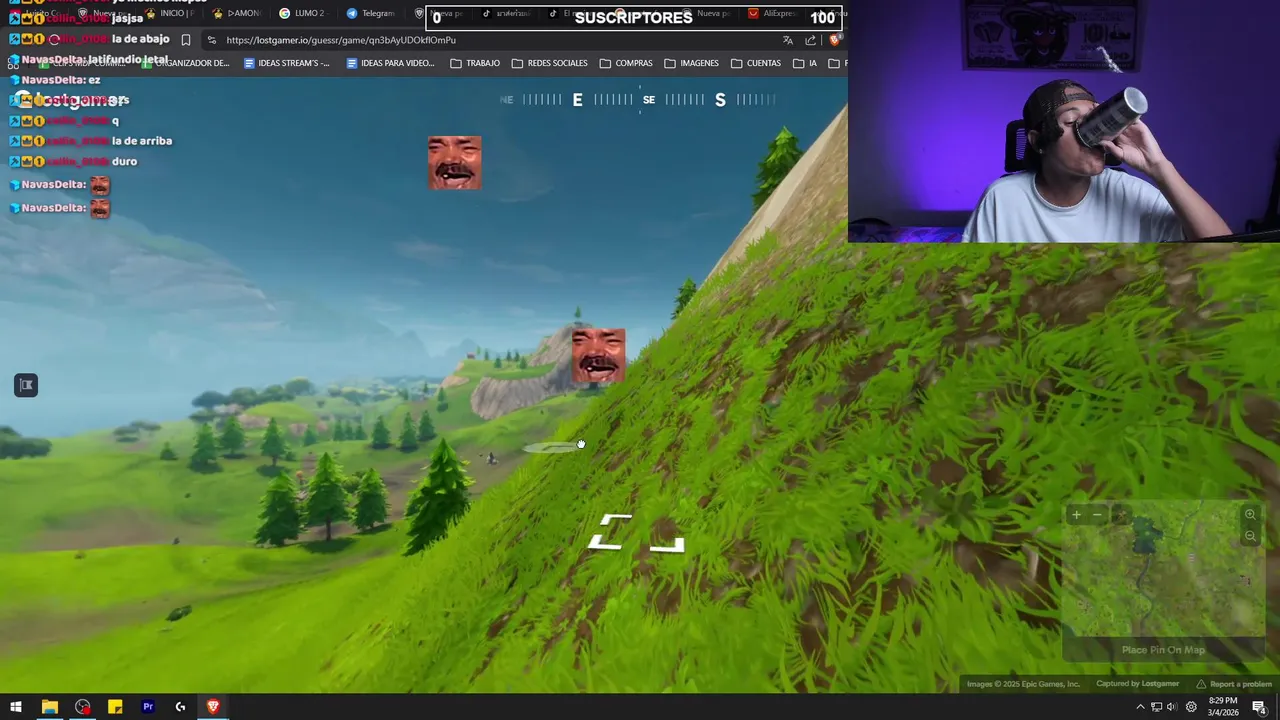The height and width of the screenshot is (720, 1280).
Task: Zoom in on the minimap magnifier
Action: coord(1250,515)
